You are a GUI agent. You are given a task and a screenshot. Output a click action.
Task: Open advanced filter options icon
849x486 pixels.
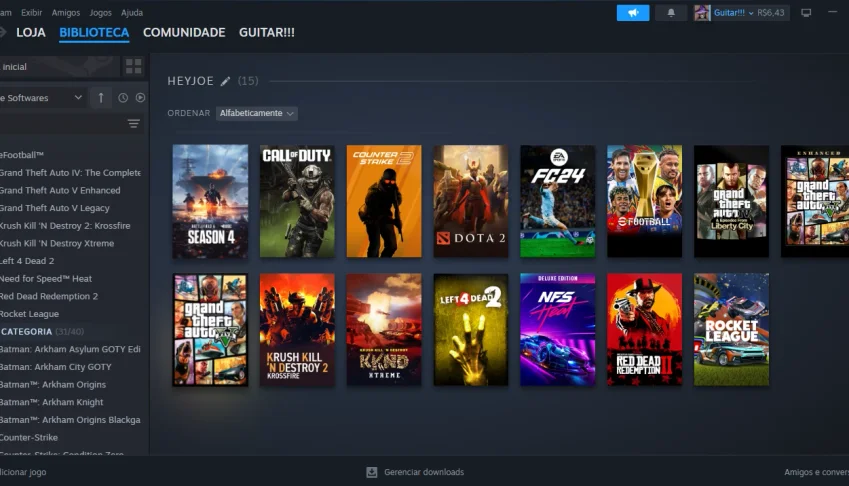pos(134,124)
